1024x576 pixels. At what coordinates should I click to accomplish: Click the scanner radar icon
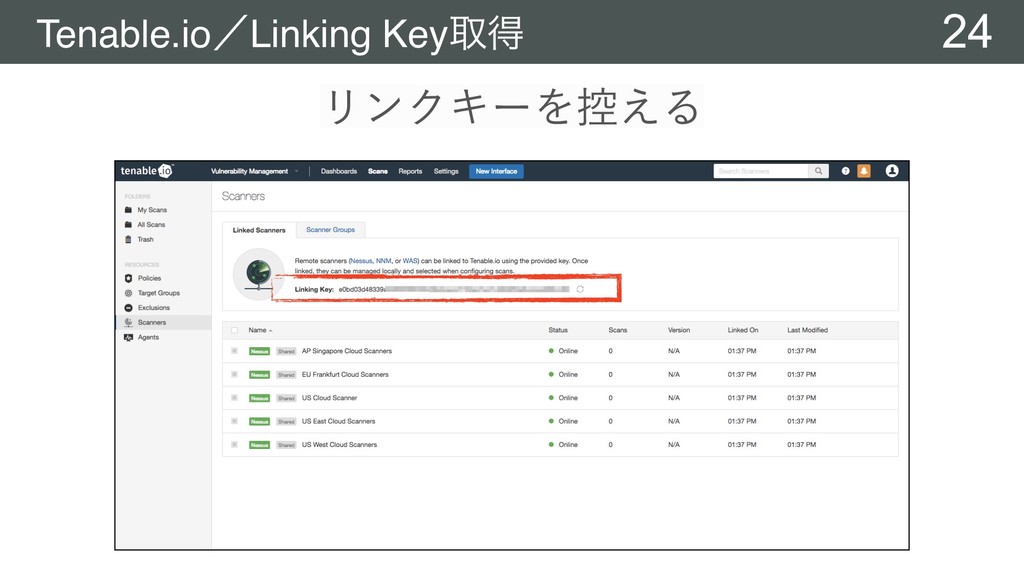pos(258,274)
